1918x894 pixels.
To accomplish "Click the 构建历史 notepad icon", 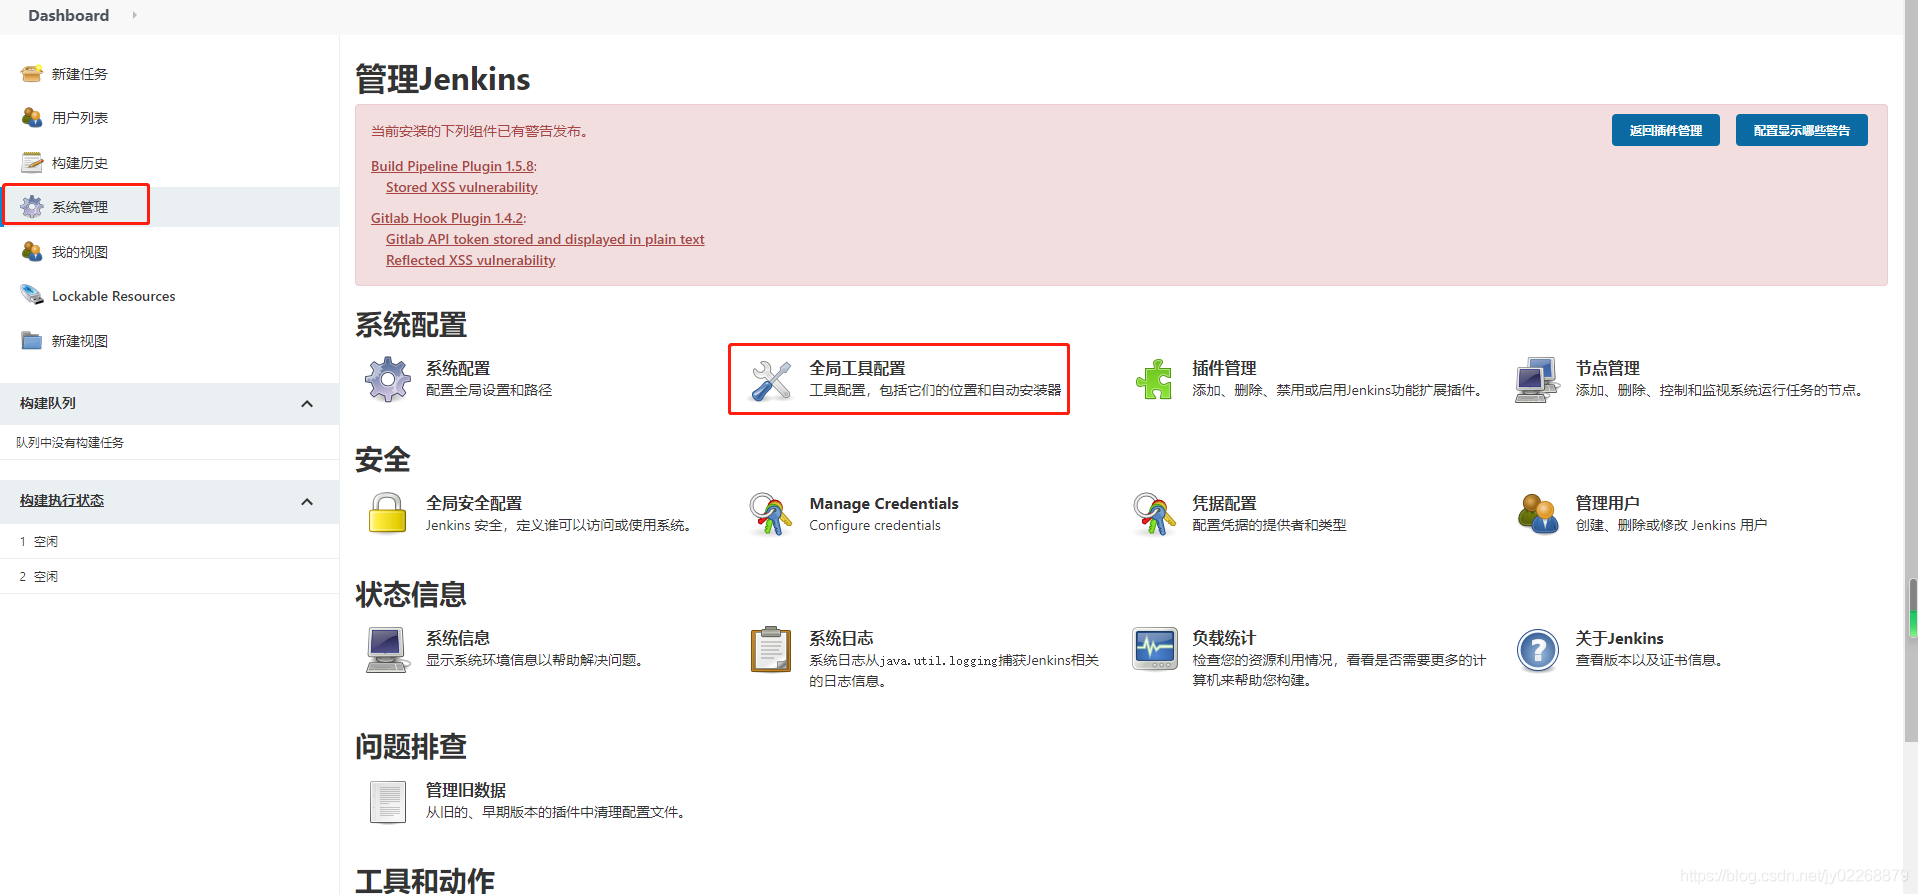I will (x=32, y=162).
